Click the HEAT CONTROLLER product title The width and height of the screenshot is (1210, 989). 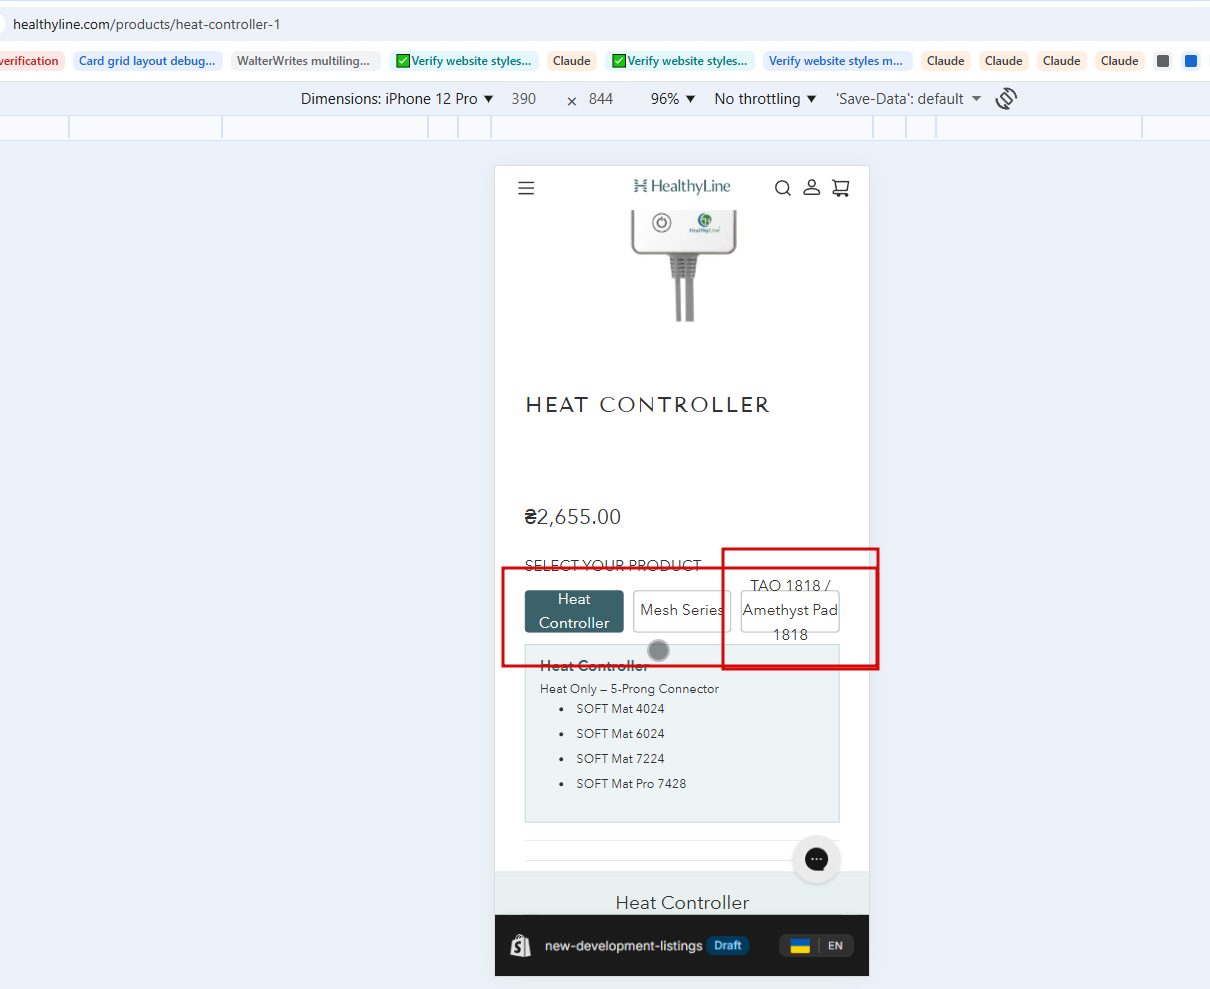click(x=648, y=405)
